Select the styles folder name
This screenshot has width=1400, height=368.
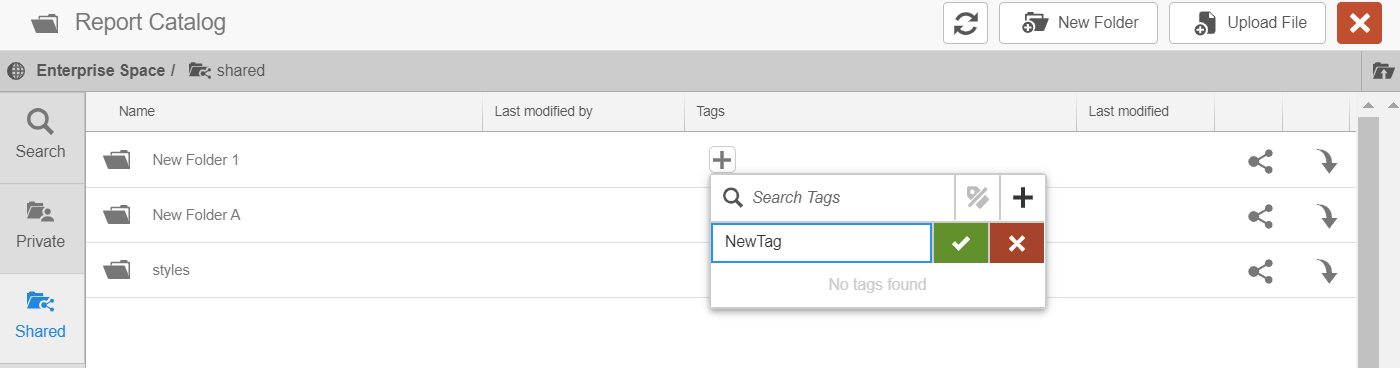[171, 269]
